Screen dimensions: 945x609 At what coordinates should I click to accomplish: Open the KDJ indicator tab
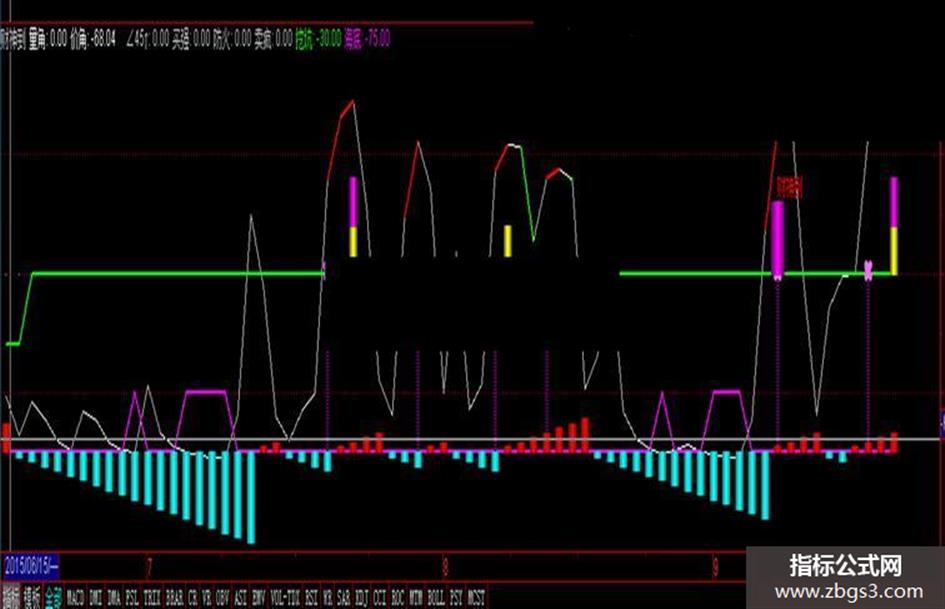coord(362,598)
